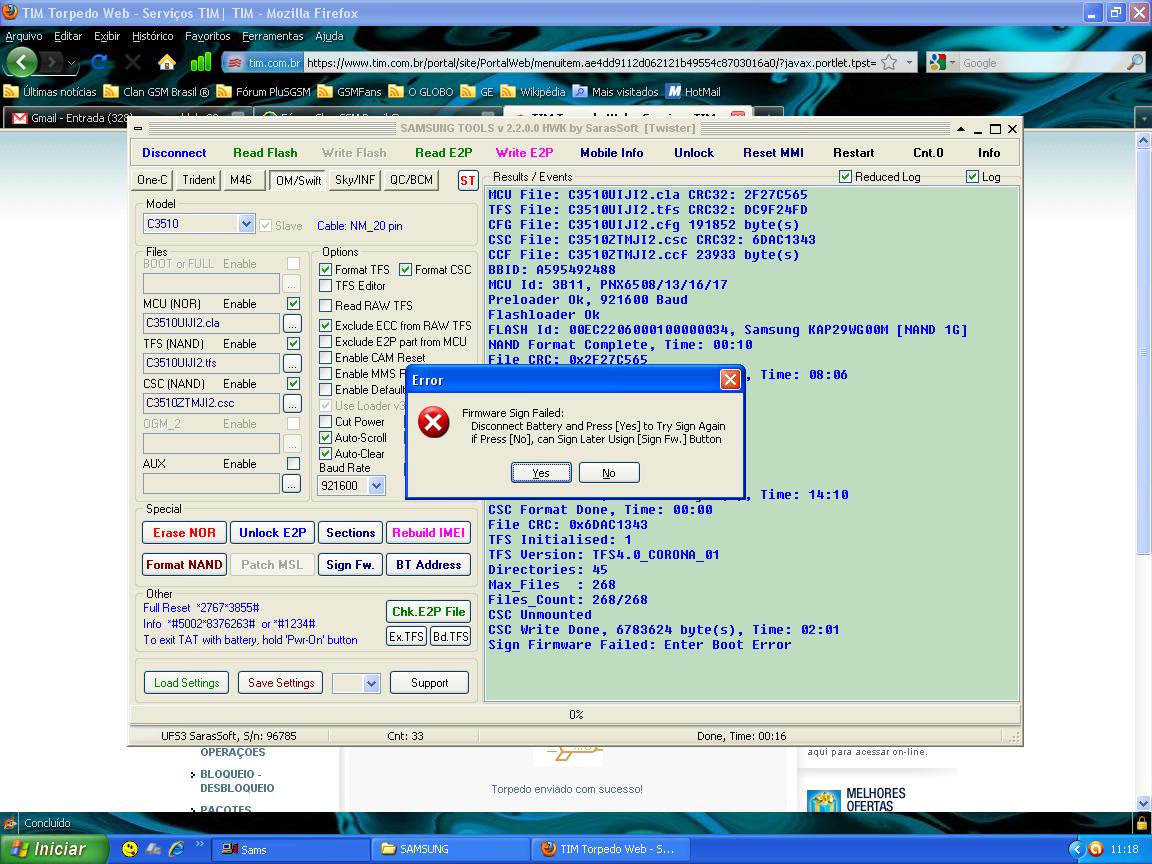Toggle Exclude ECC from RAW TFS

325,325
